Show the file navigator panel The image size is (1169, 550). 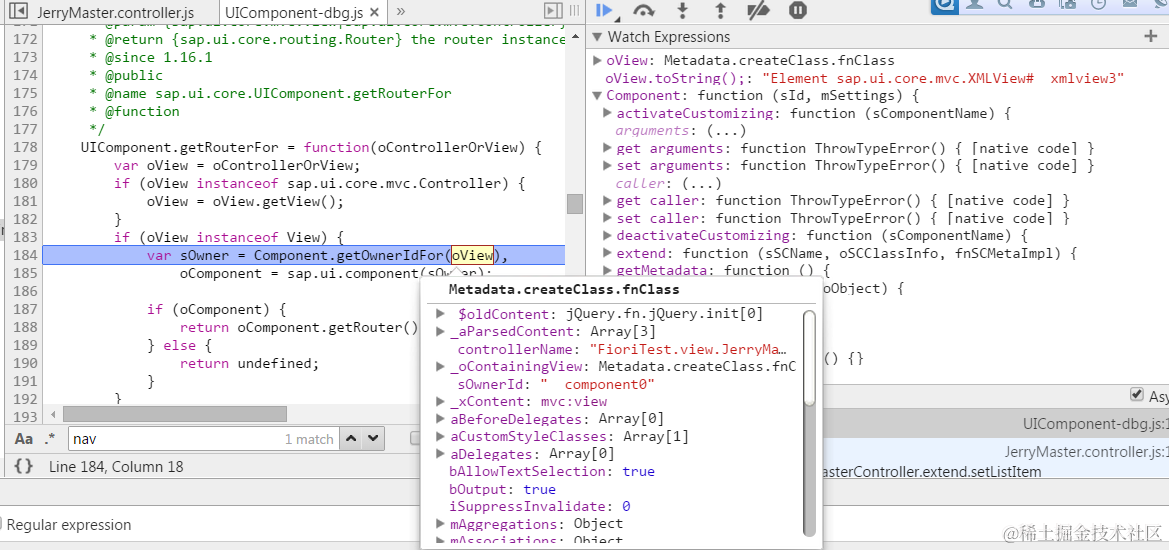click(x=19, y=11)
